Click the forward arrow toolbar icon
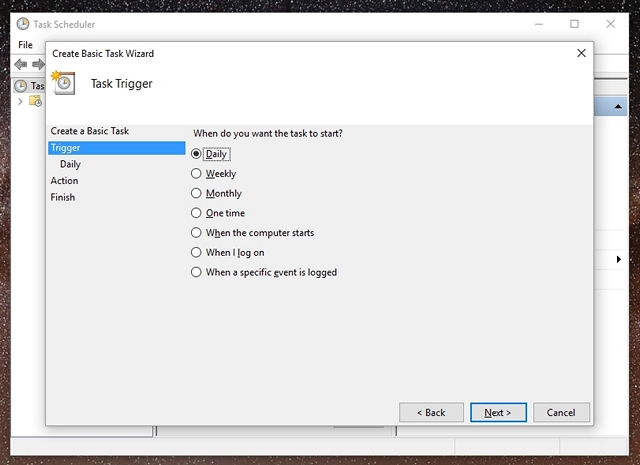This screenshot has height=465, width=640. (38, 65)
